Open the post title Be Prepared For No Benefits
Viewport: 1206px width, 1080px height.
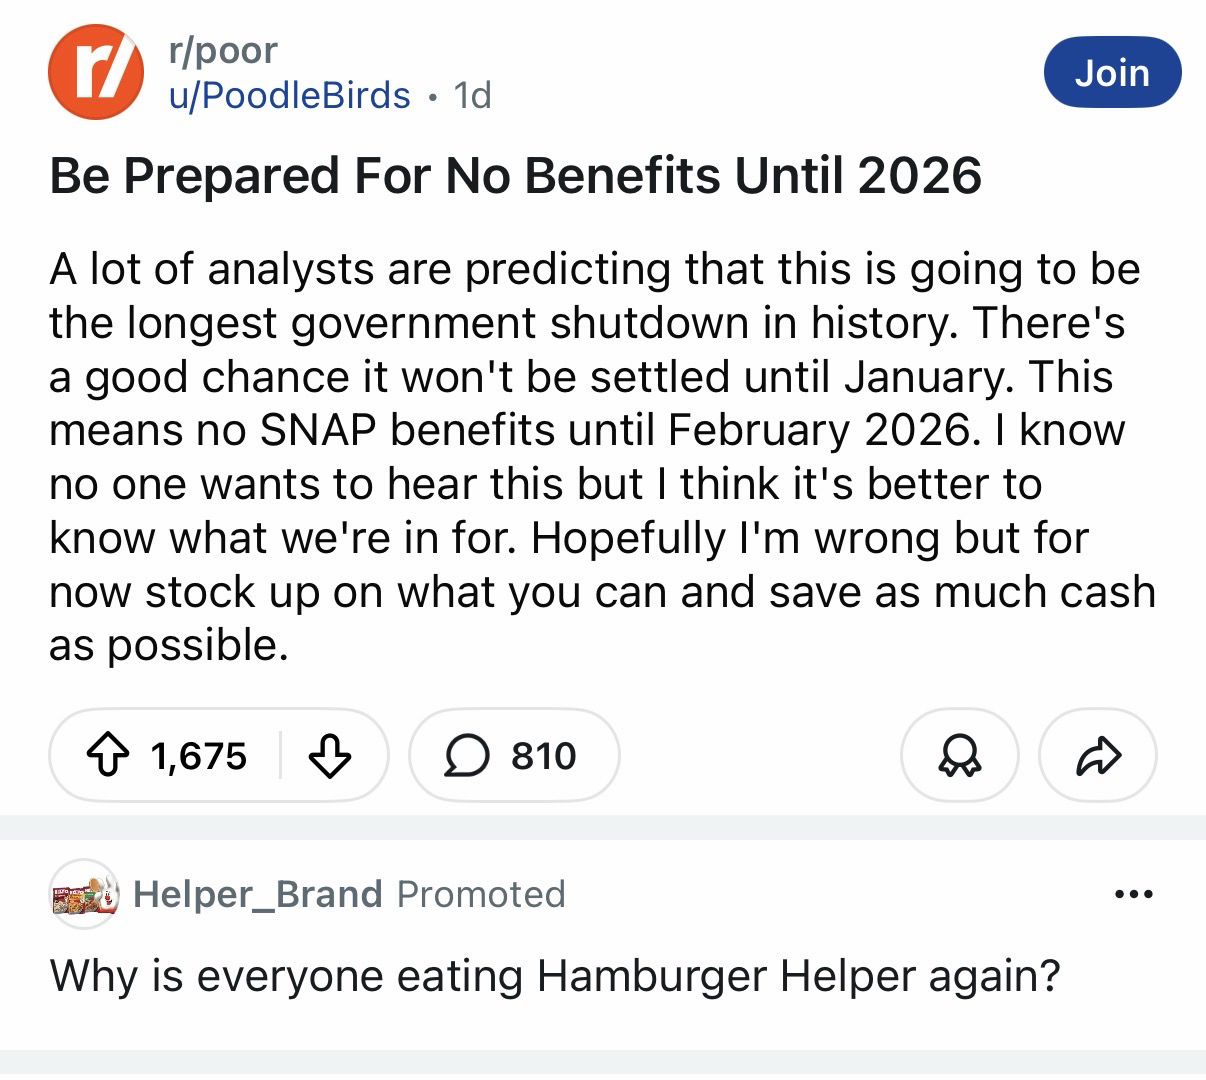[x=515, y=176]
